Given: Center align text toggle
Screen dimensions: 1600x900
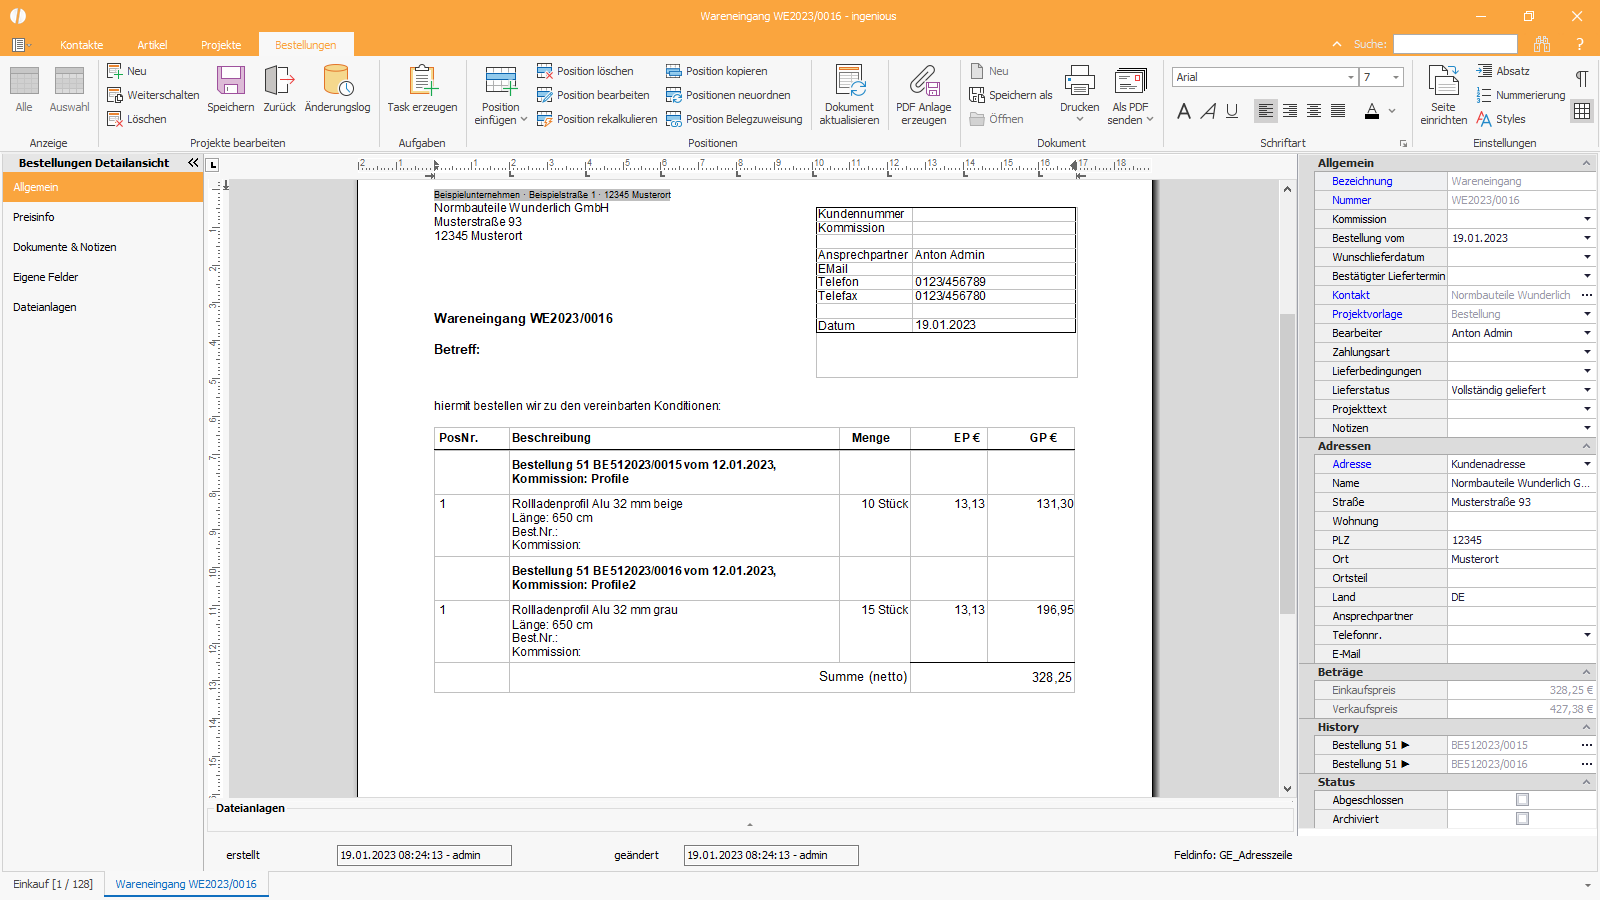Looking at the screenshot, I should pyautogui.click(x=1314, y=111).
